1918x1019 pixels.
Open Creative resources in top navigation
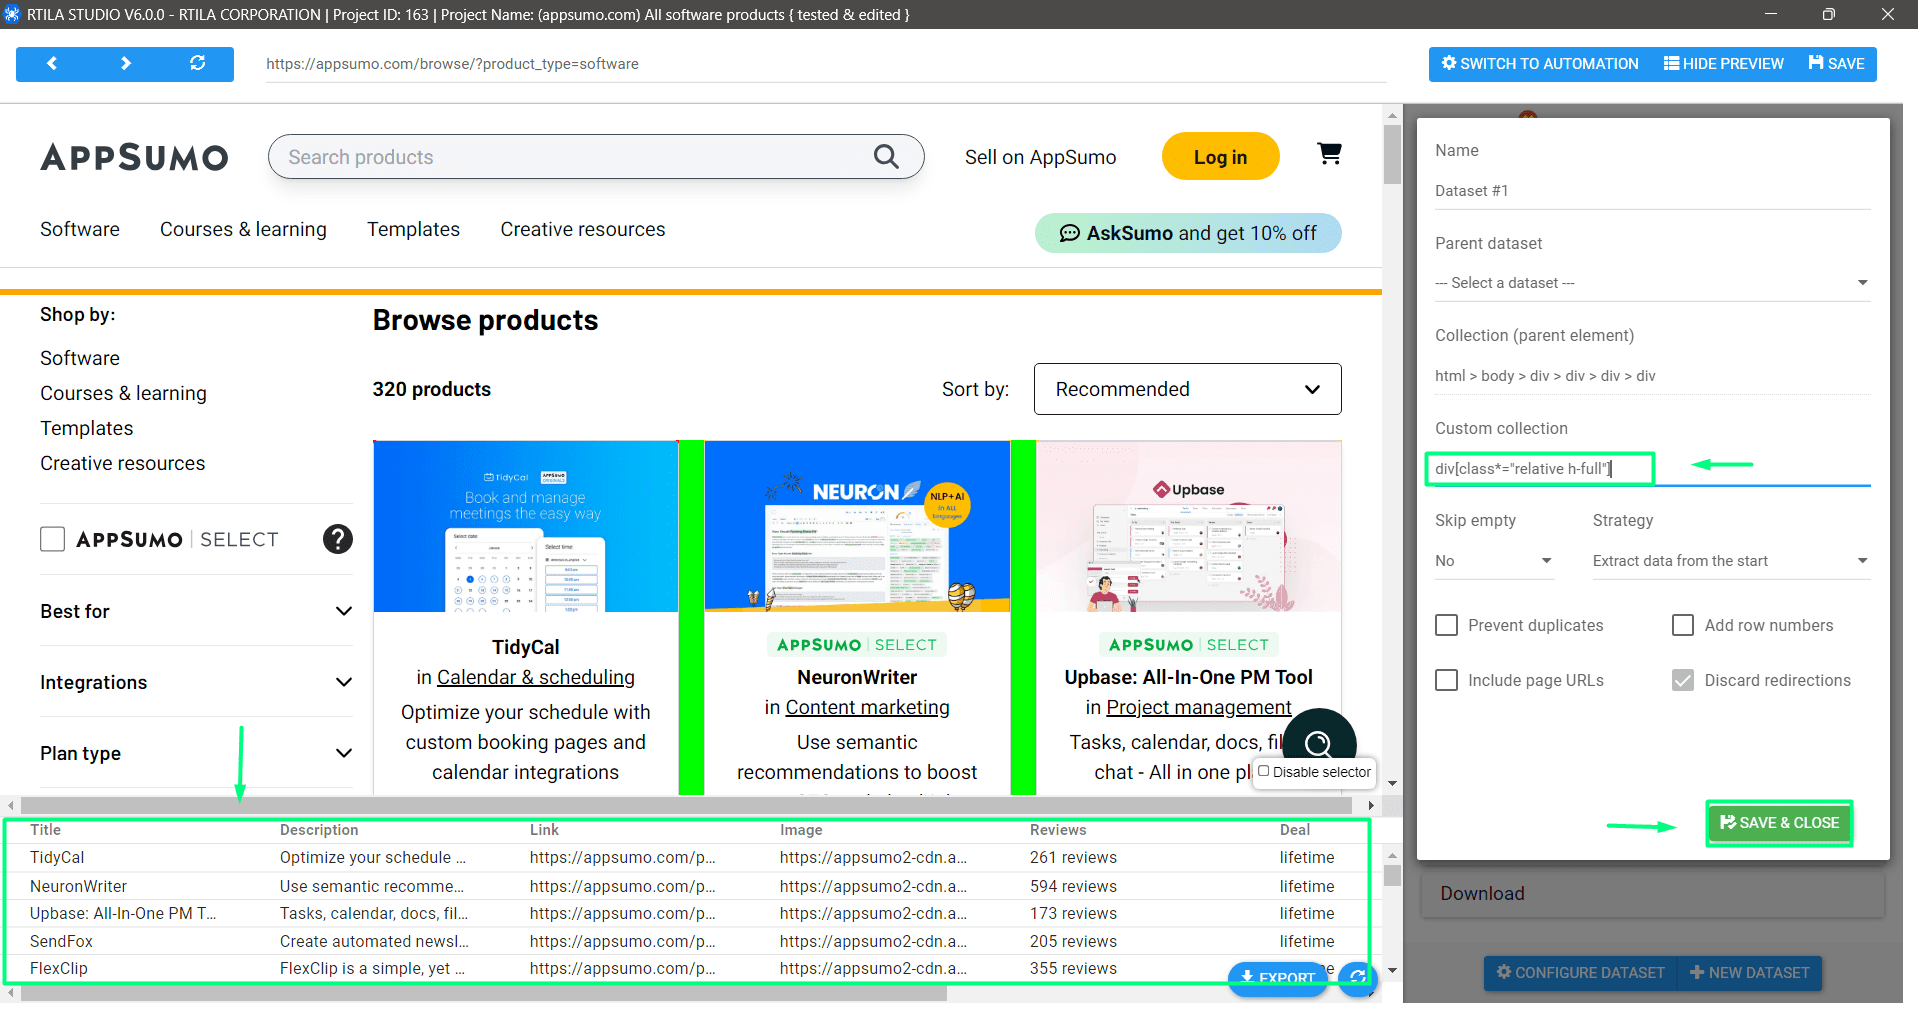583,229
